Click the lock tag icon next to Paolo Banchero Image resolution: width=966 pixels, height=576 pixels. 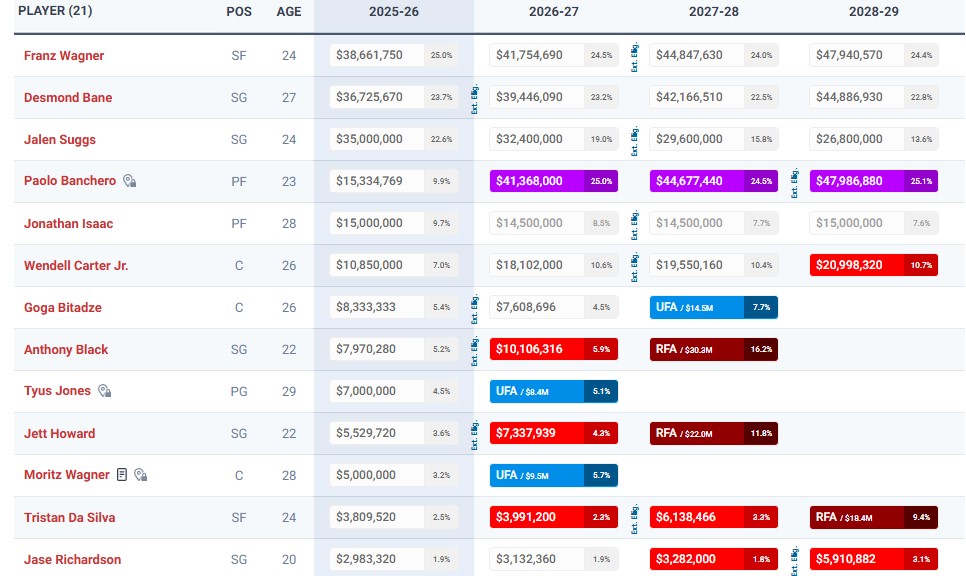pos(129,181)
